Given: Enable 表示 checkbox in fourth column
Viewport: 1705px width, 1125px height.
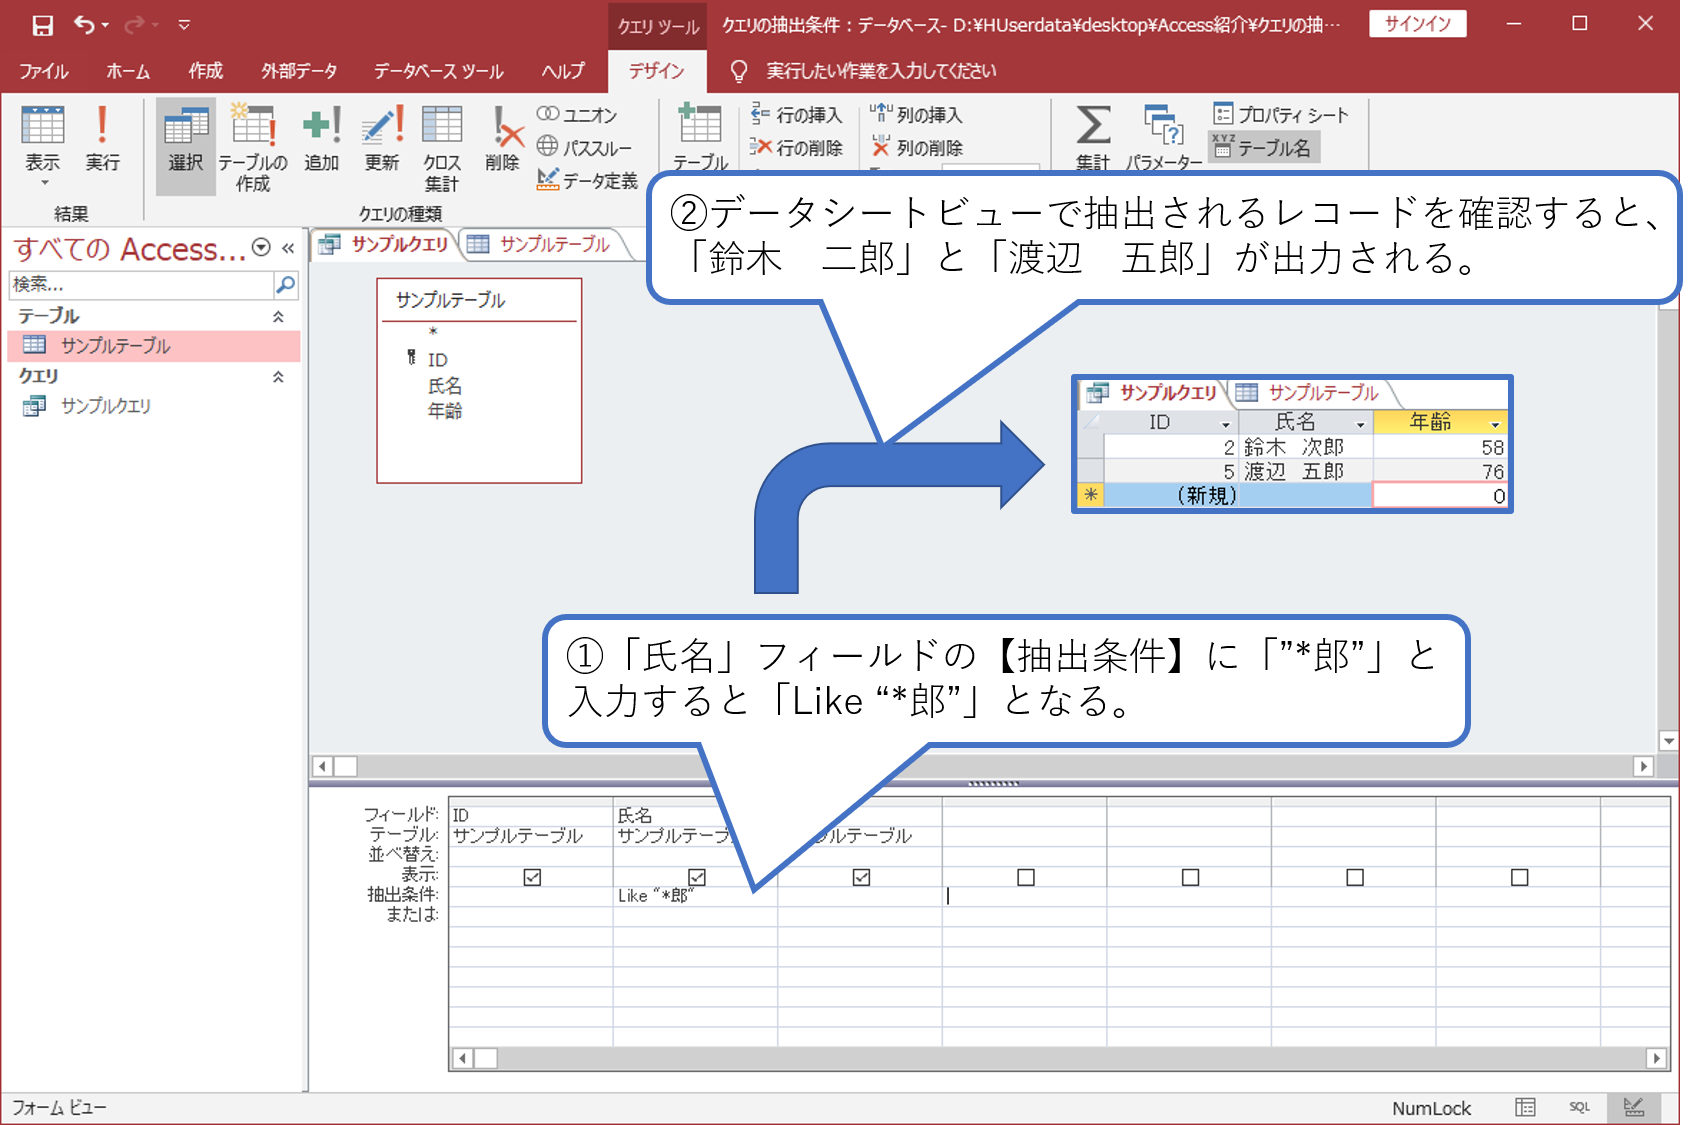Looking at the screenshot, I should 1025,877.
